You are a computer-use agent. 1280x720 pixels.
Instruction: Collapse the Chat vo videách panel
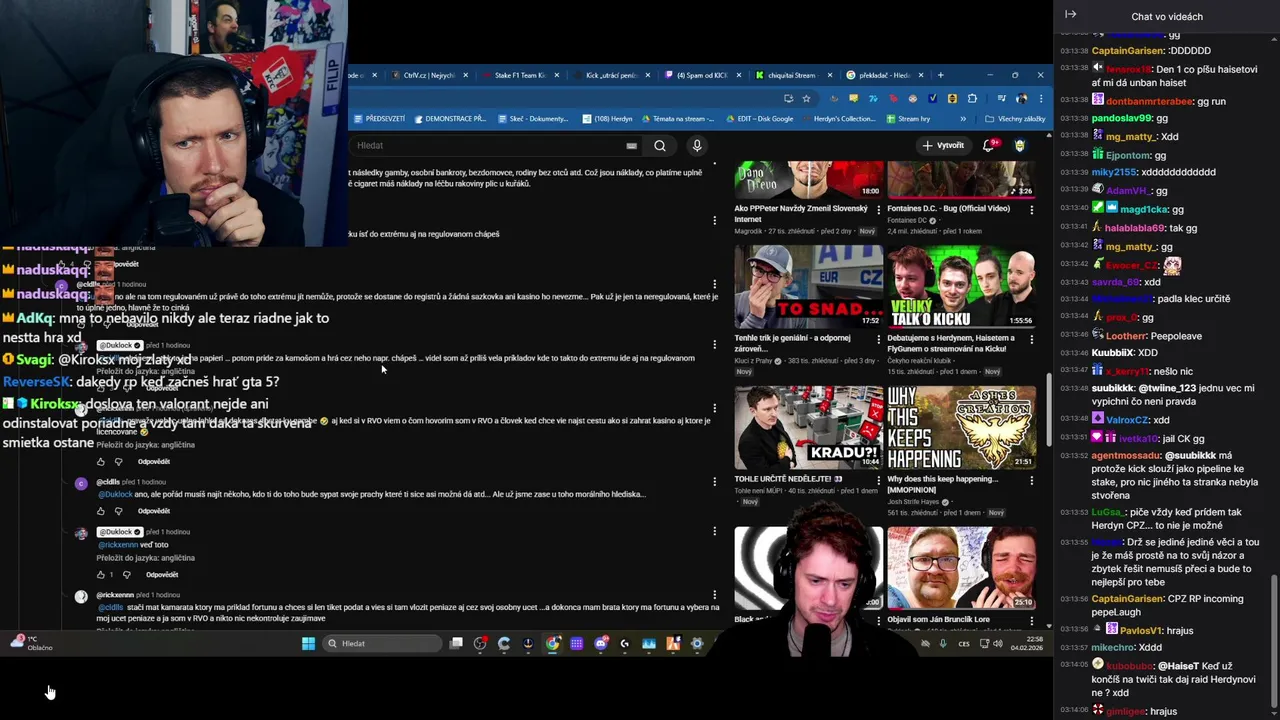coord(1070,14)
